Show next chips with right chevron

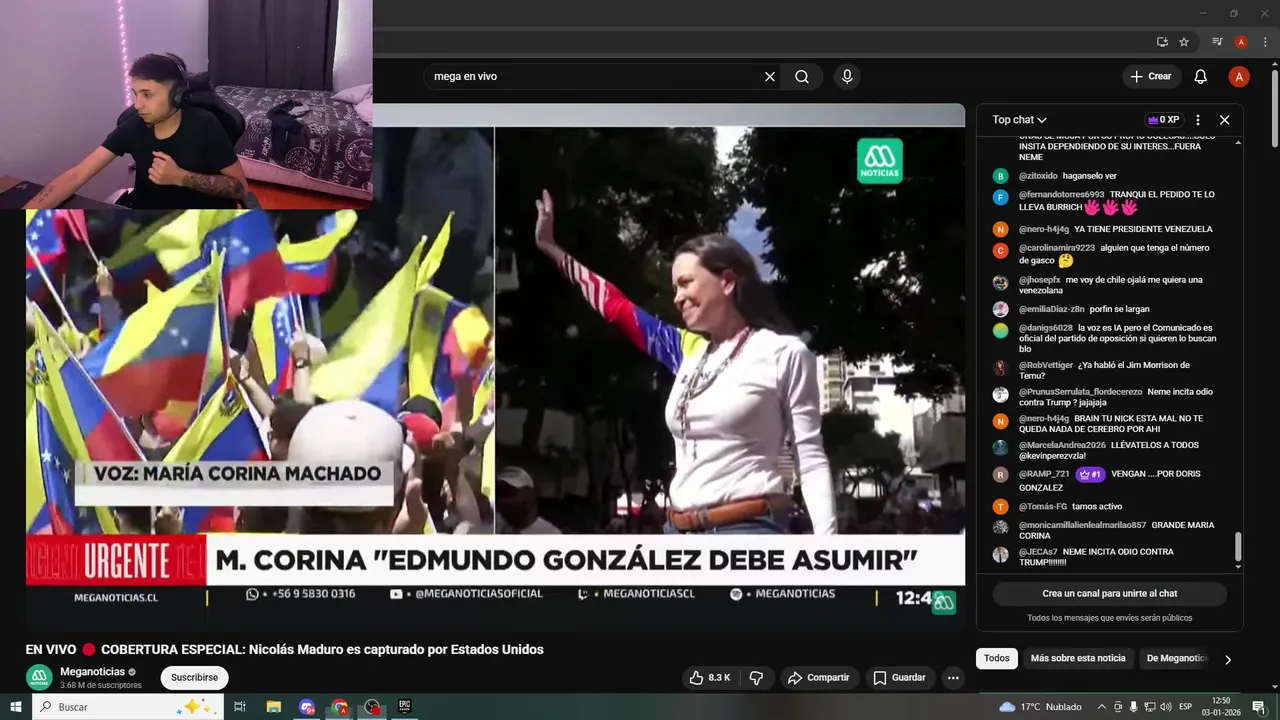pos(1228,659)
